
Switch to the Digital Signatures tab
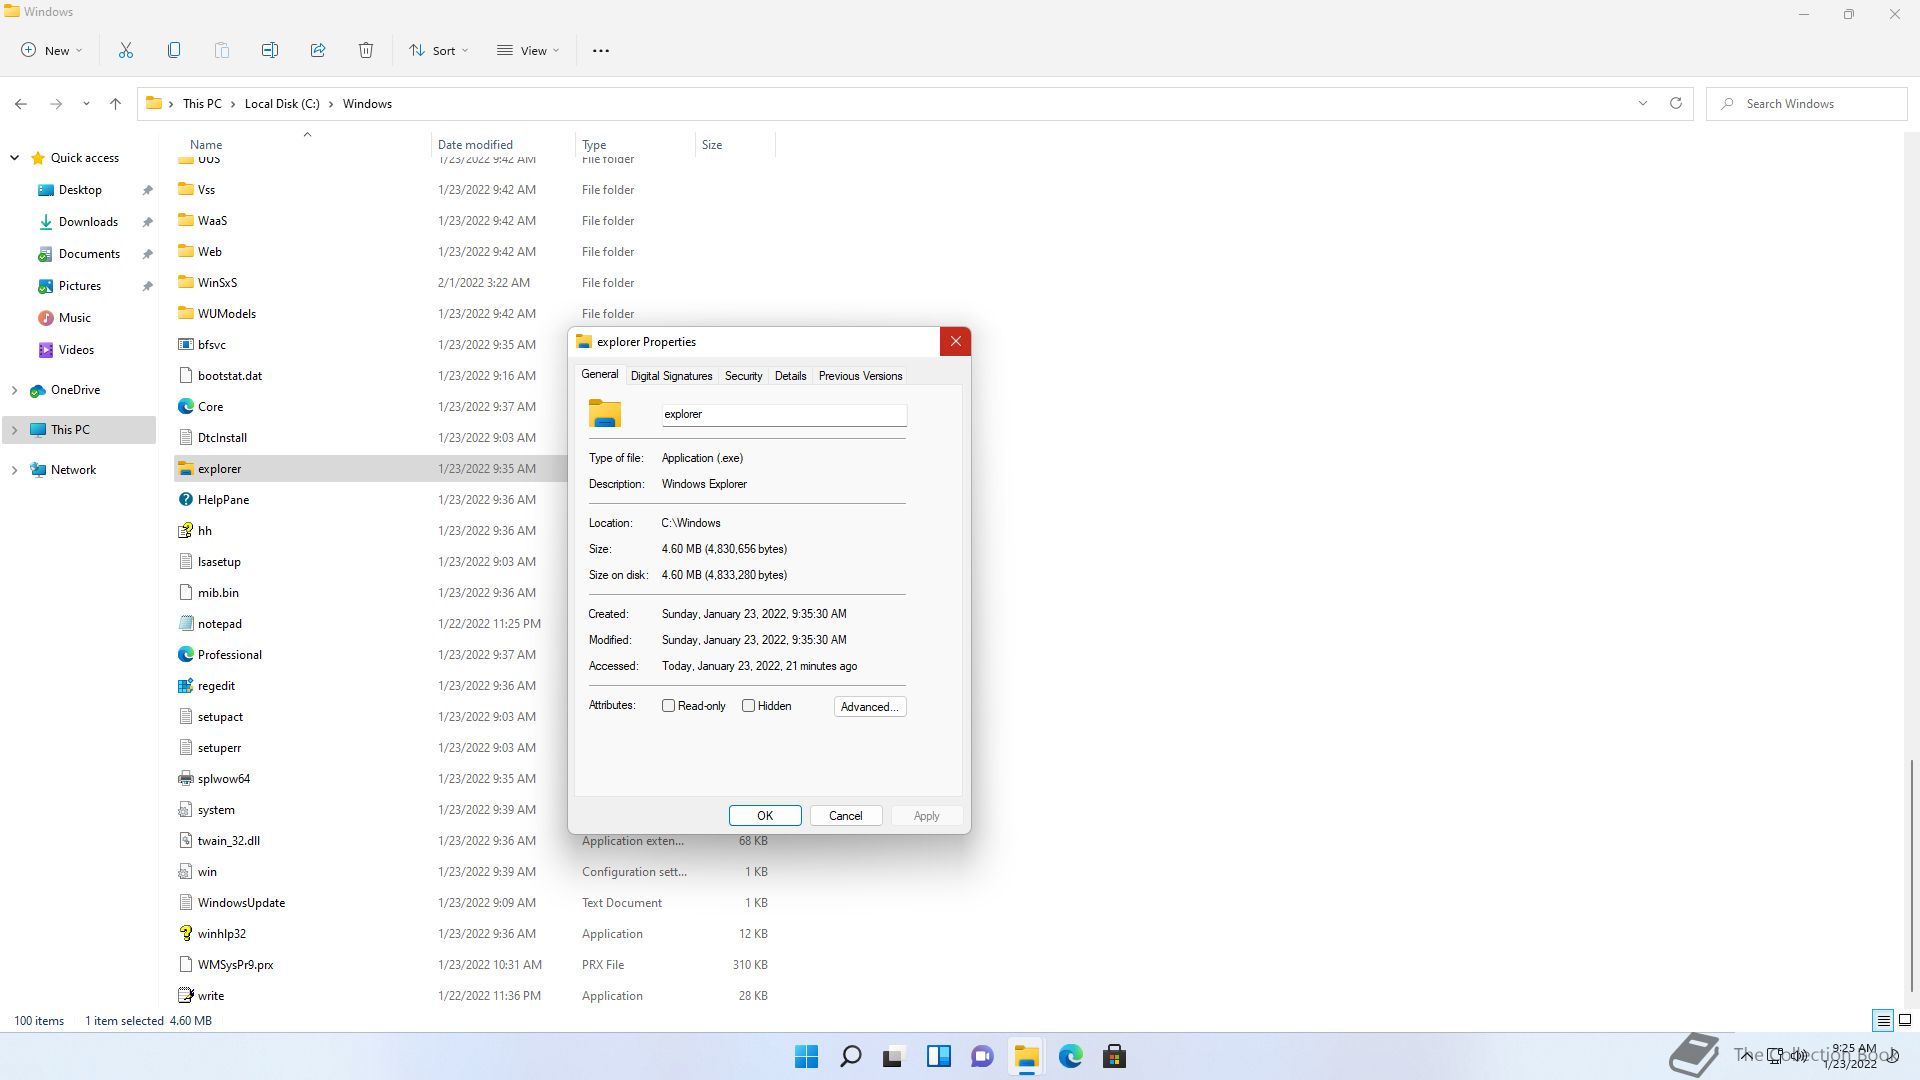671,376
